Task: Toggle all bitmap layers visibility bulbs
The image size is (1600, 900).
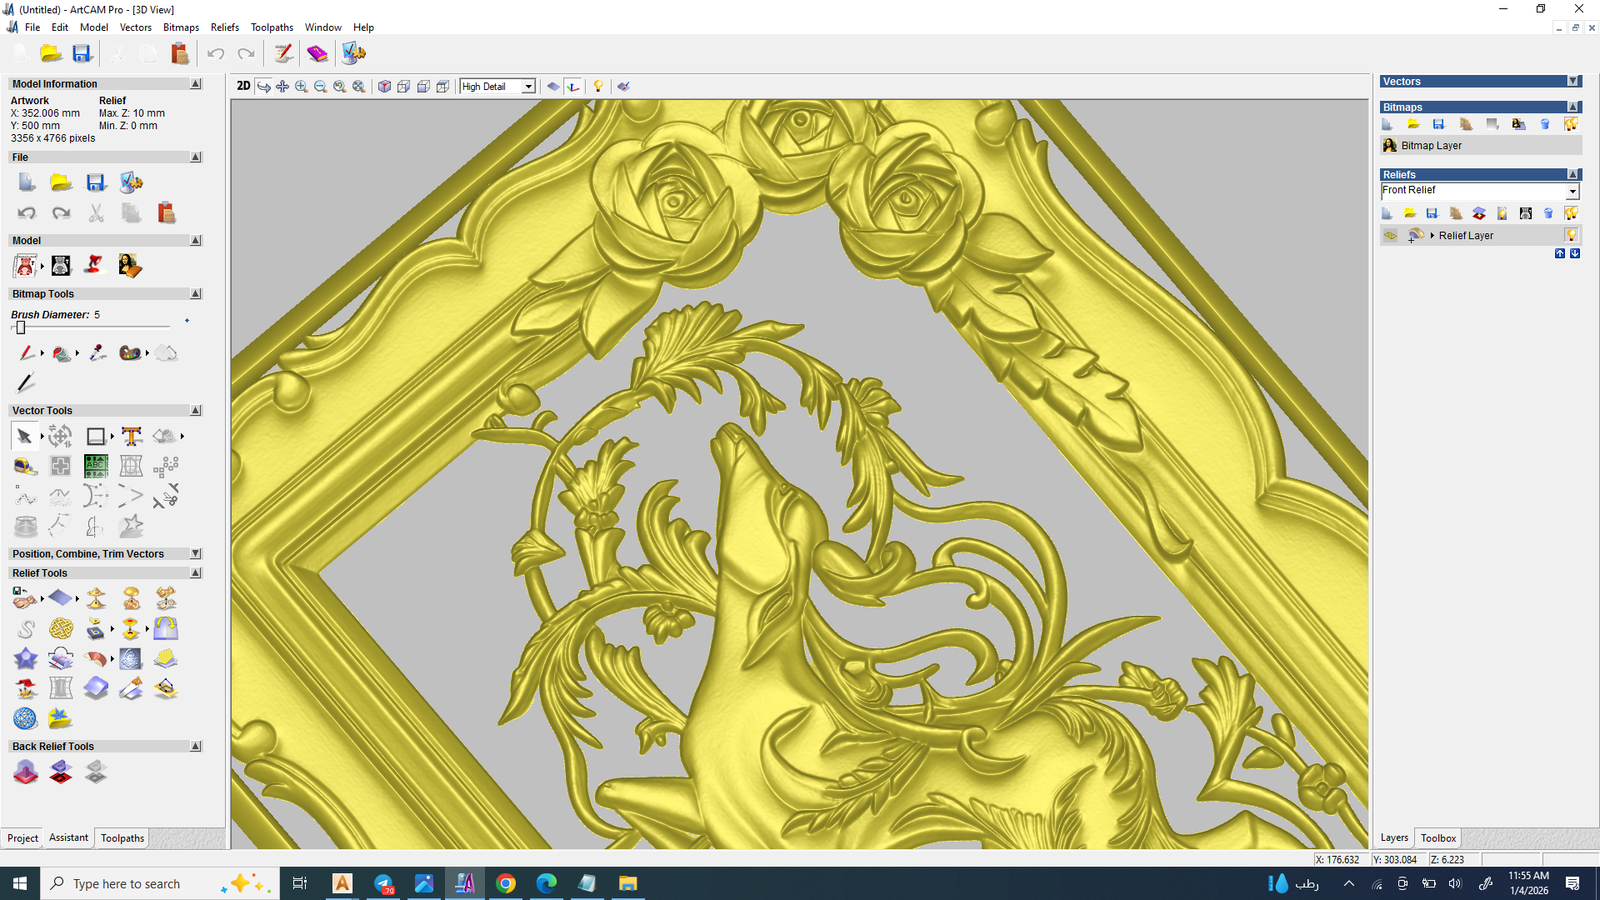Action: click(x=1571, y=124)
